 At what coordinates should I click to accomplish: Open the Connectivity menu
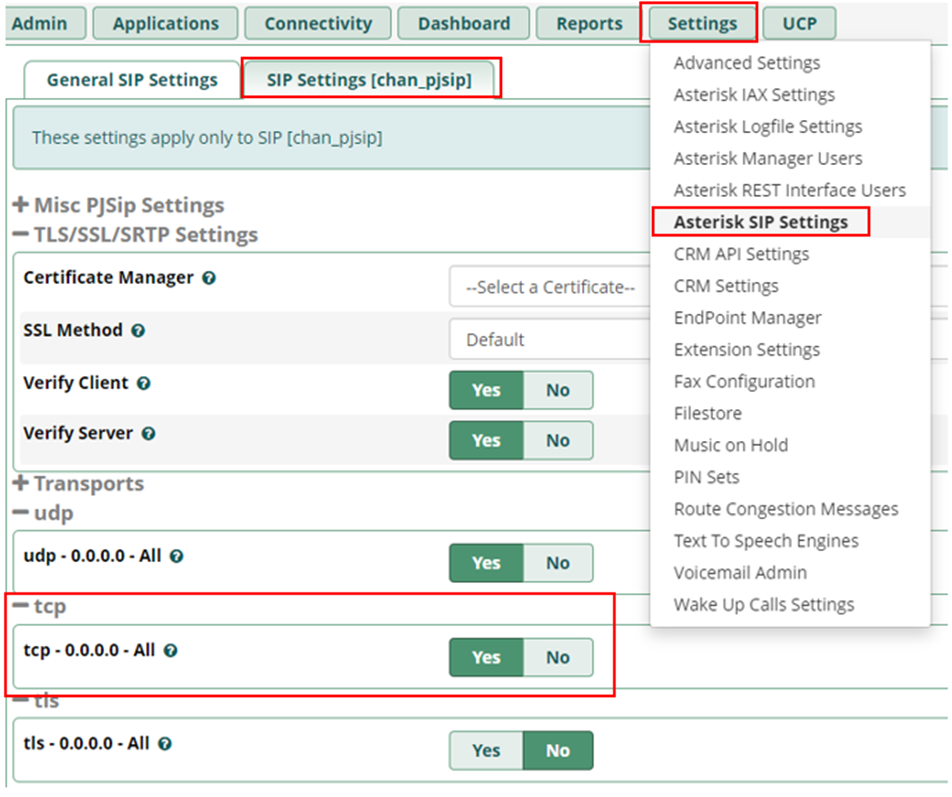[318, 24]
